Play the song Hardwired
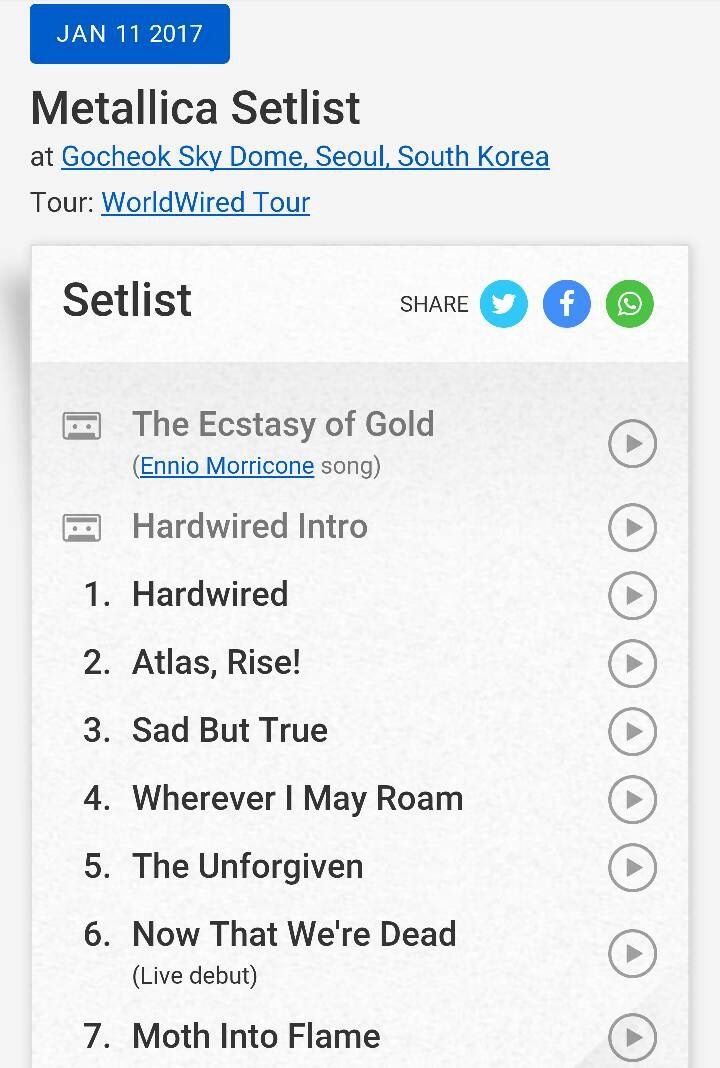The width and height of the screenshot is (720, 1068). click(x=633, y=595)
